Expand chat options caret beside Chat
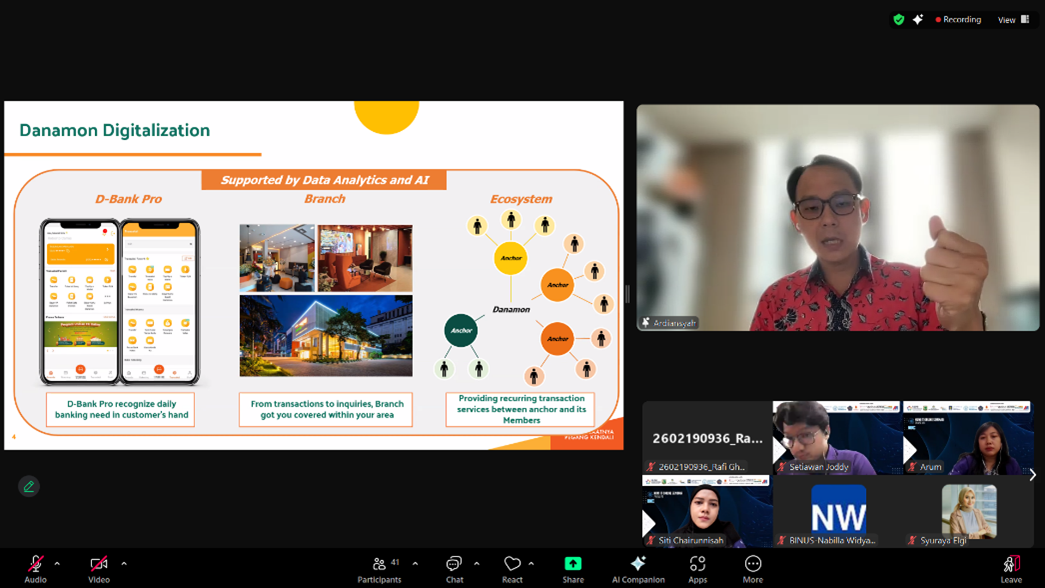This screenshot has width=1045, height=588. pyautogui.click(x=477, y=564)
